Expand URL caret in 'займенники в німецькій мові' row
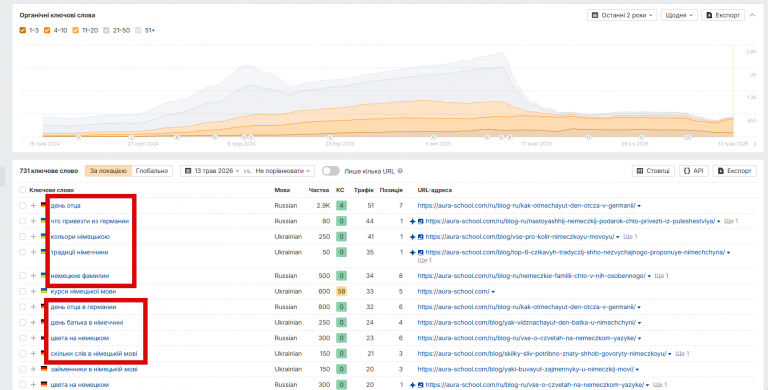Screen dimensions: 768x390 tap(637, 369)
